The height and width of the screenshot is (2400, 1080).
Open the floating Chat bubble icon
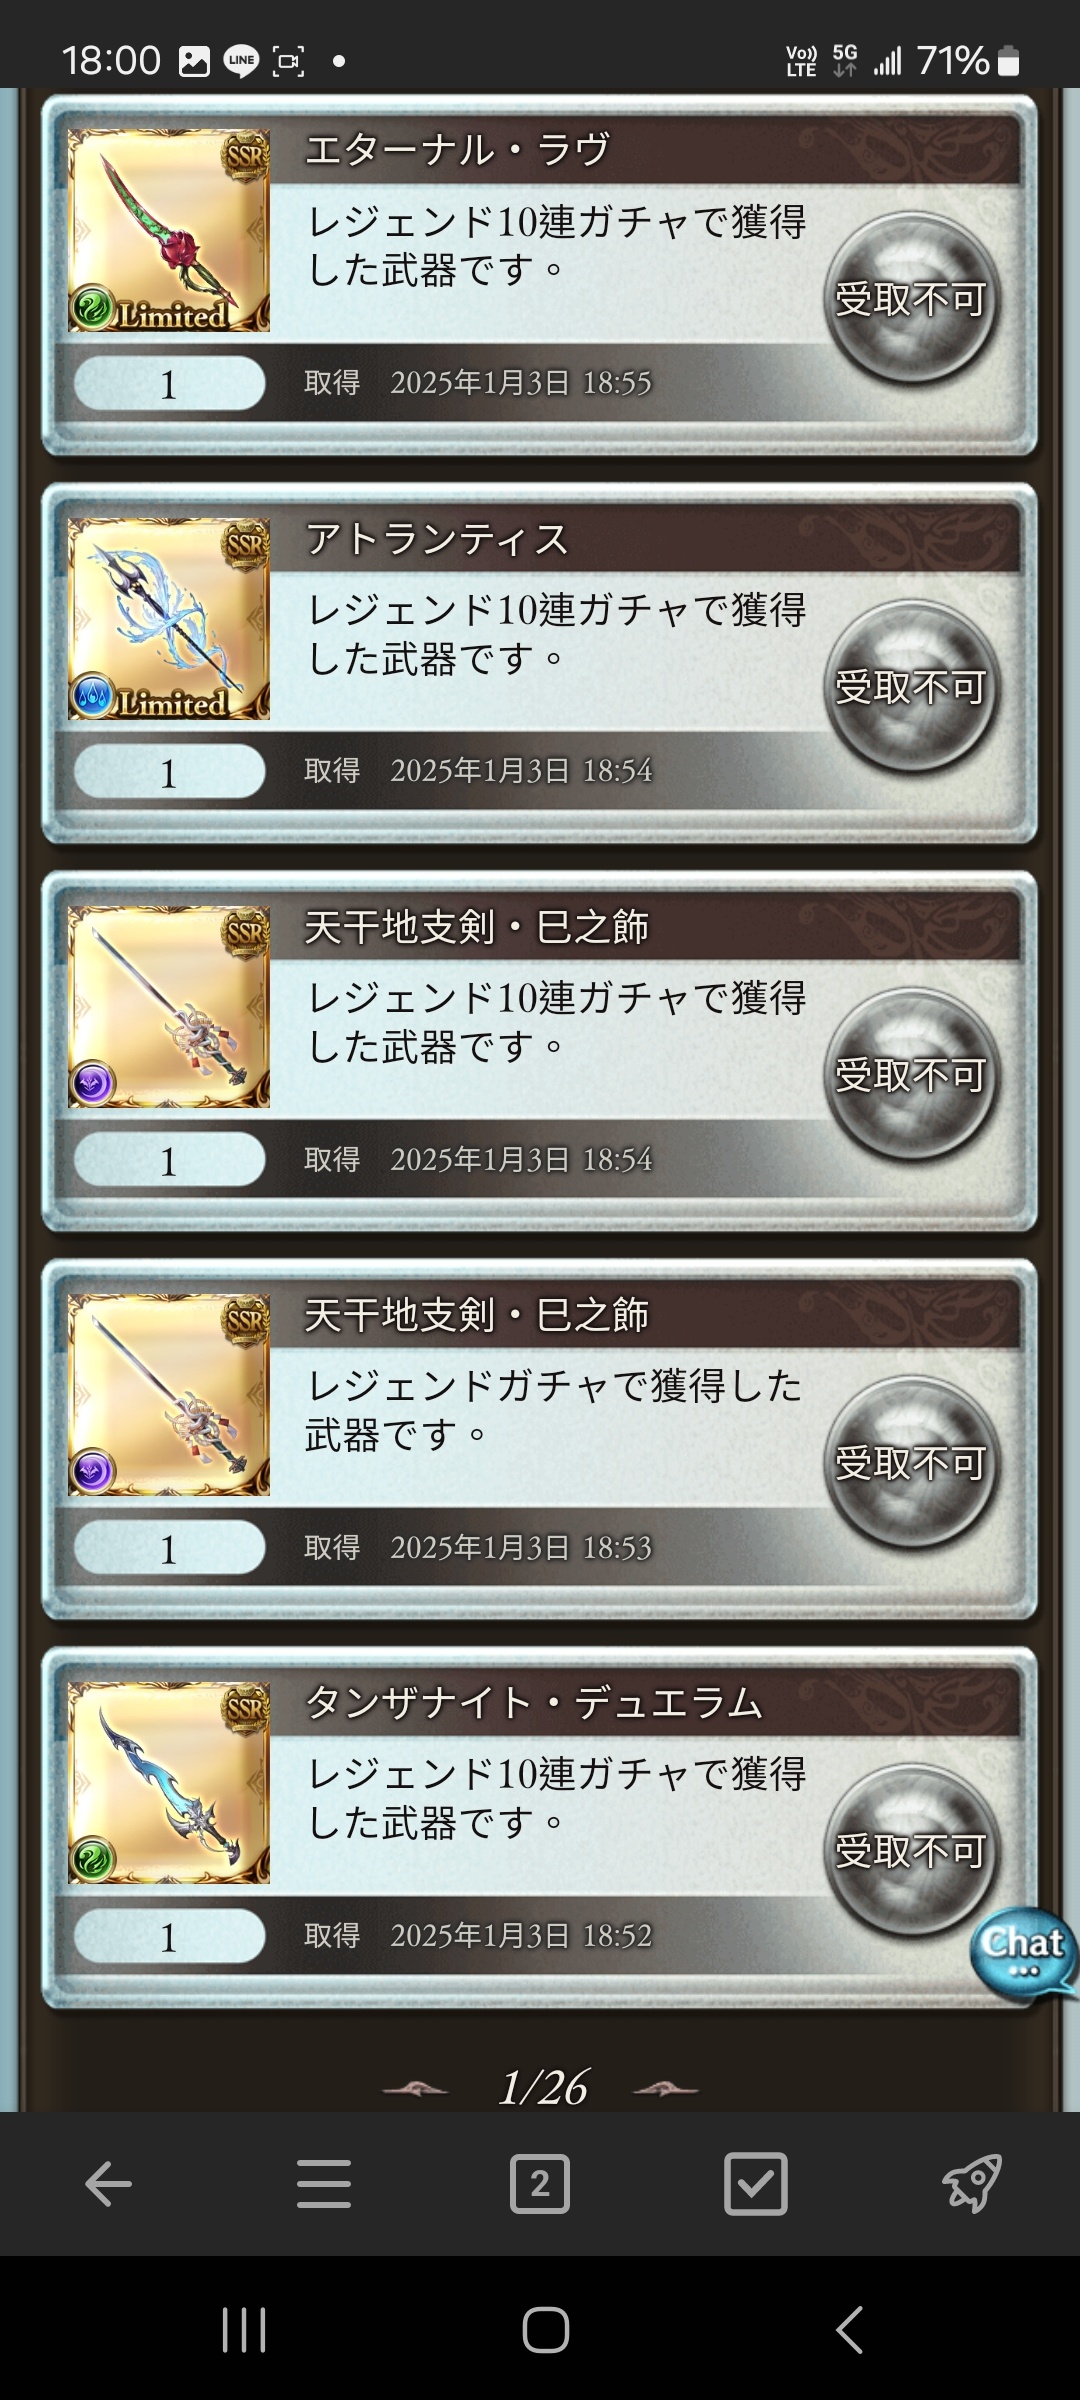1024,1953
